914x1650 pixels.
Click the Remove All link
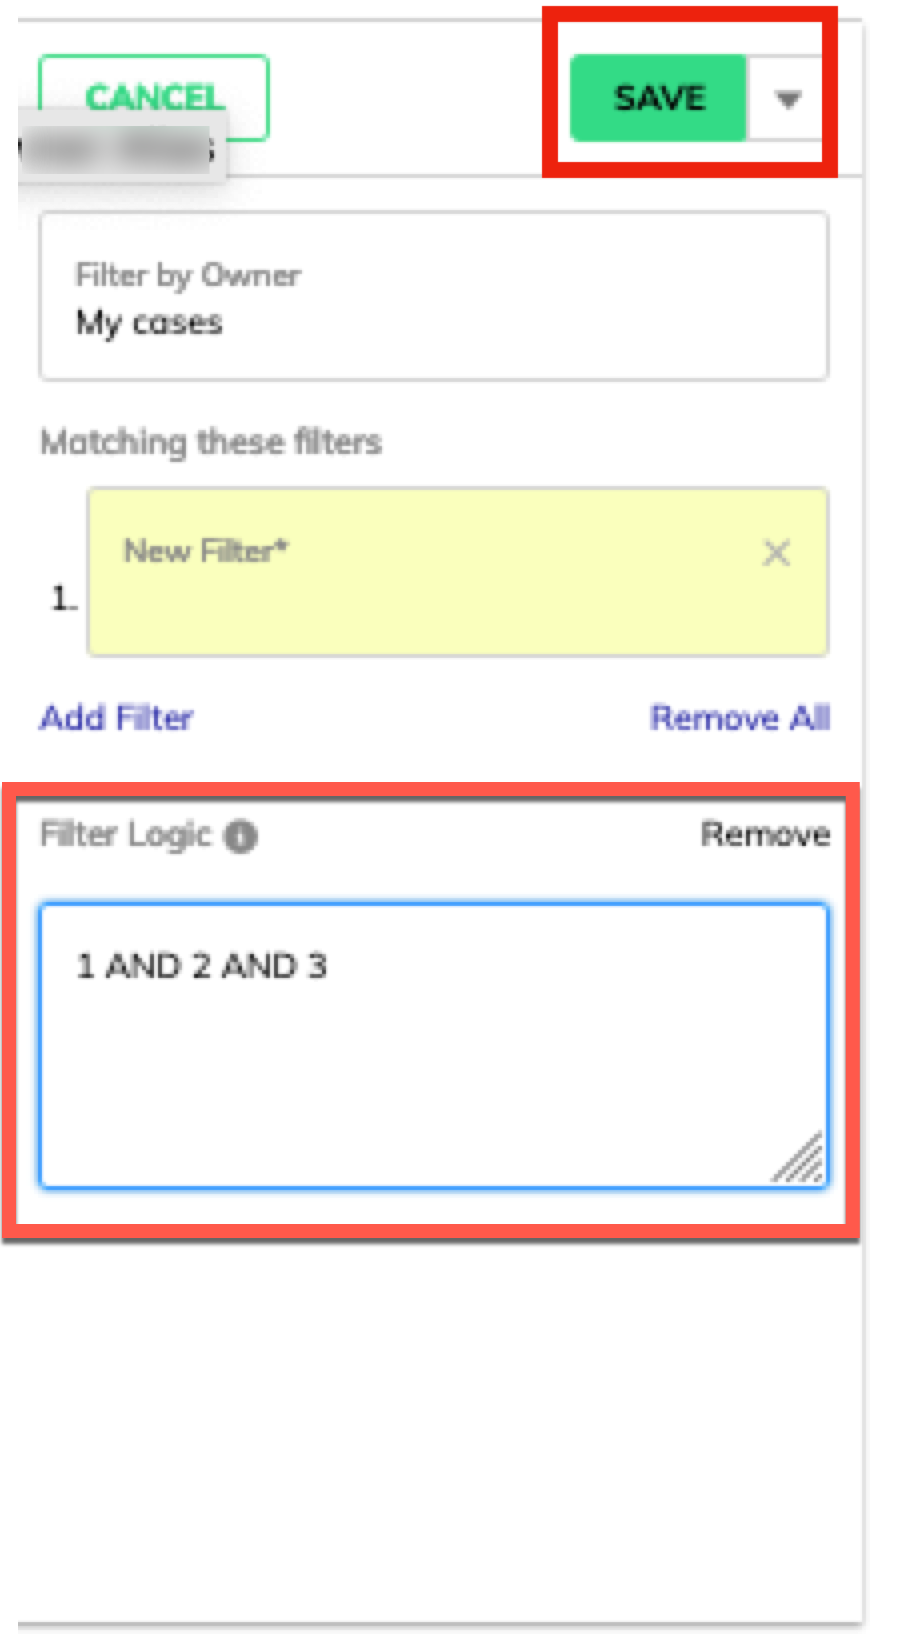[x=740, y=718]
